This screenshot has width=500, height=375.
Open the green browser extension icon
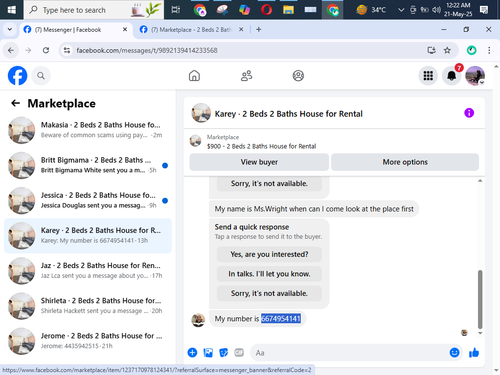point(471,50)
